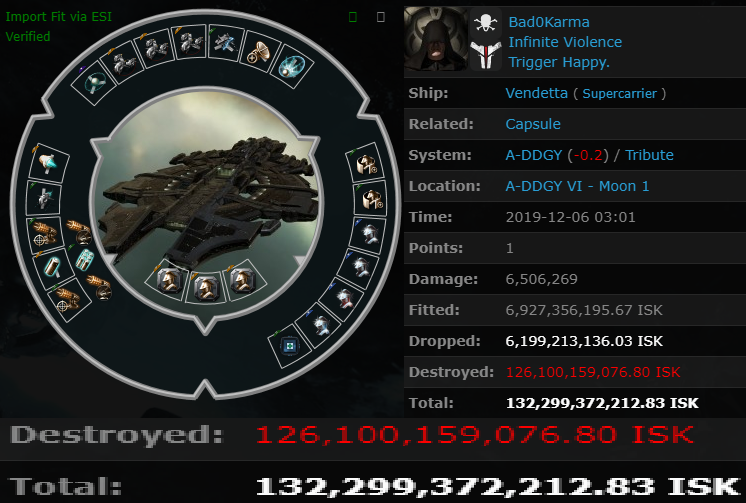Click the A-DDGY VI - Moon 1 location
Viewport: 746px width, 503px height.
577,186
